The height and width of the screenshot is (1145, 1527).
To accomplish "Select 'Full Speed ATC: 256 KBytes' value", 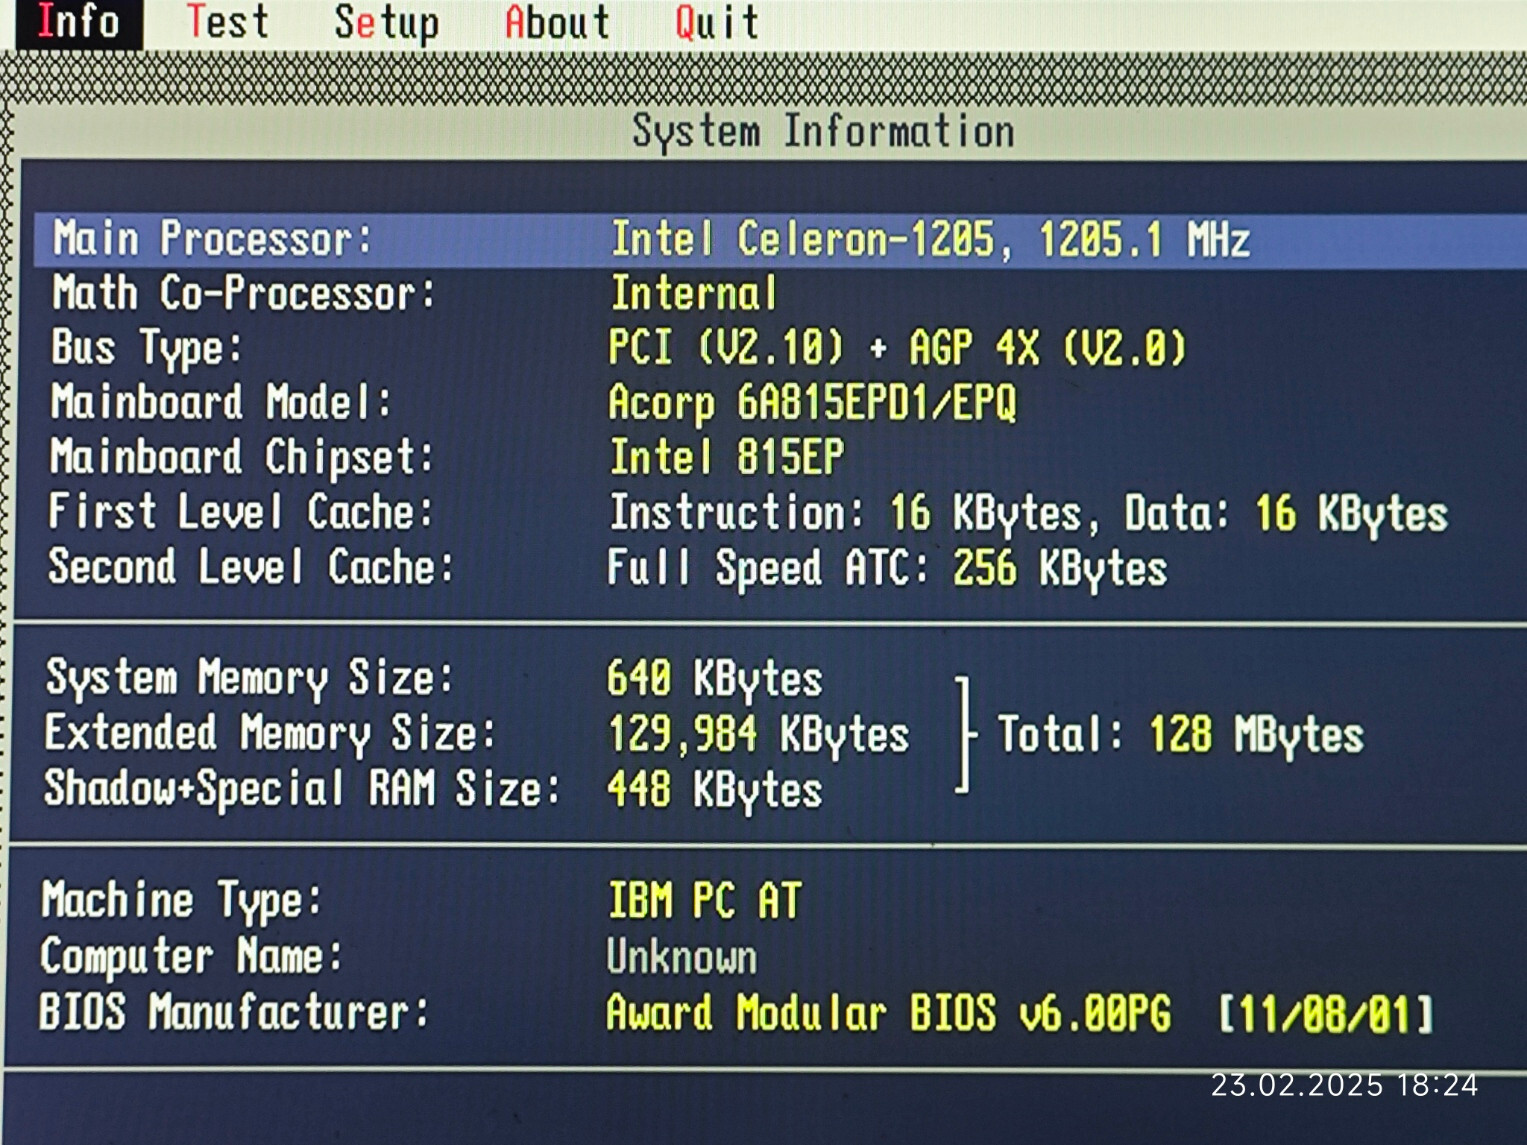I will click(887, 569).
